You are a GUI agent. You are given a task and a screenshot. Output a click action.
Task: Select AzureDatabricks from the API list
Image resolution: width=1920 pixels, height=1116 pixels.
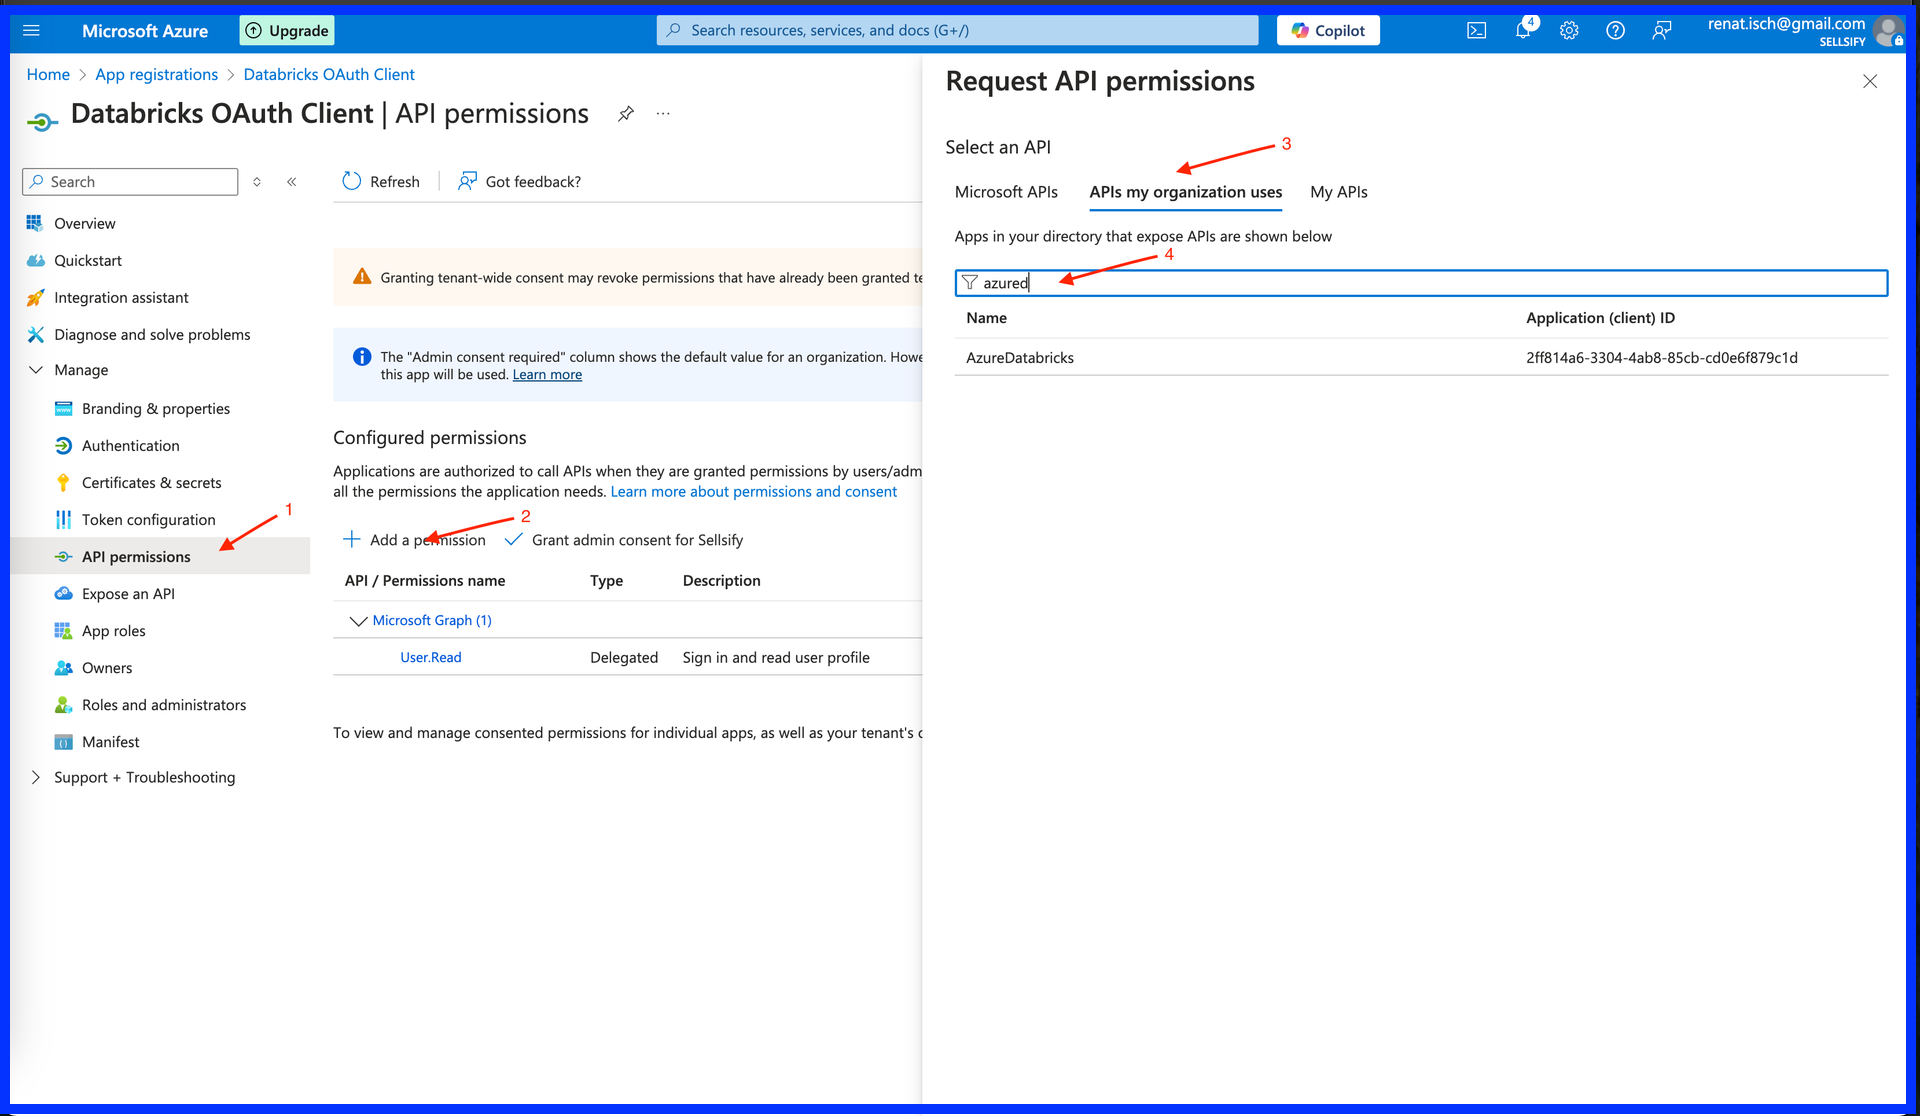pos(1019,358)
